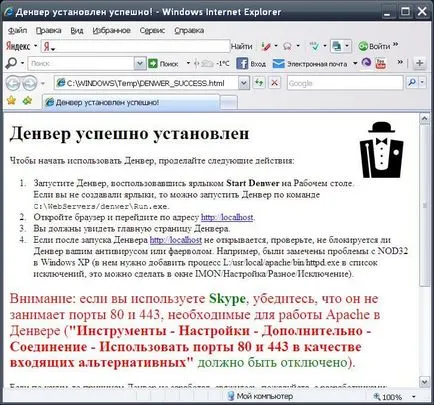Open the Поиск field dropdown list
Screen dimensions: 434x405
[140, 63]
